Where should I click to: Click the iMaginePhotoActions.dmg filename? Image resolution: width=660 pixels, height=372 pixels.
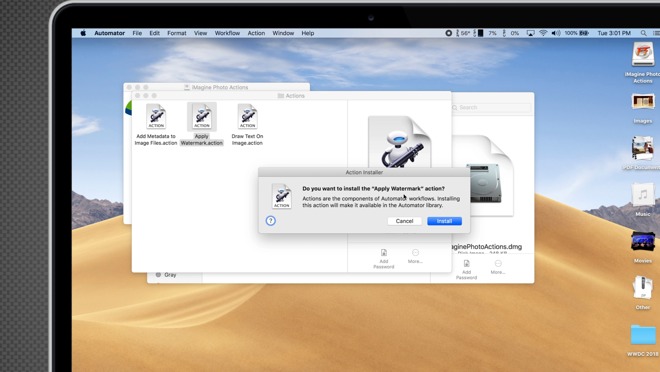pyautogui.click(x=487, y=247)
